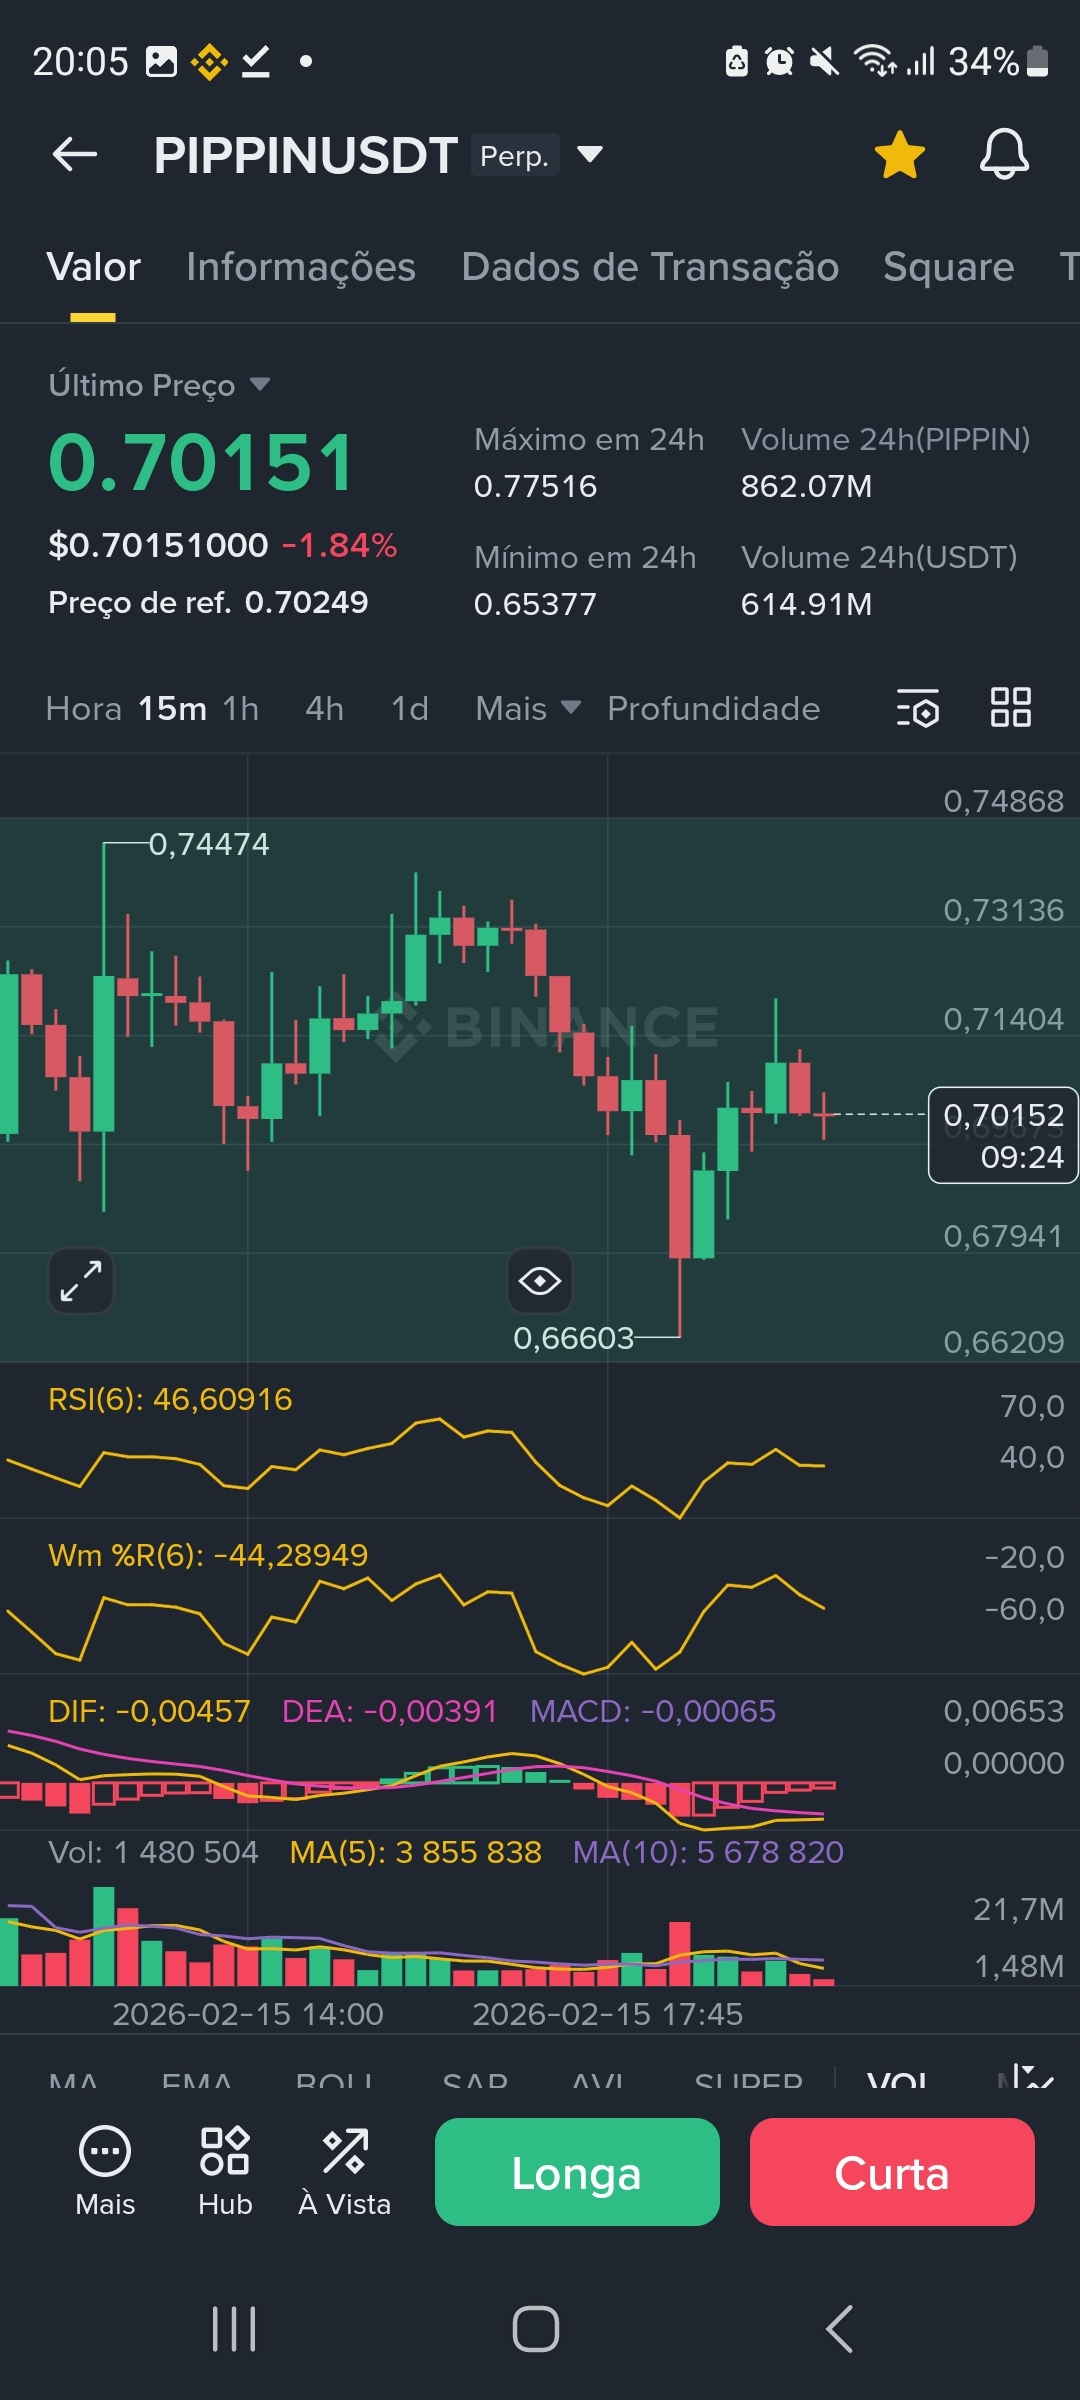Viewport: 1080px width, 2400px height.
Task: Tap the large last price 0.70151
Action: (201, 463)
